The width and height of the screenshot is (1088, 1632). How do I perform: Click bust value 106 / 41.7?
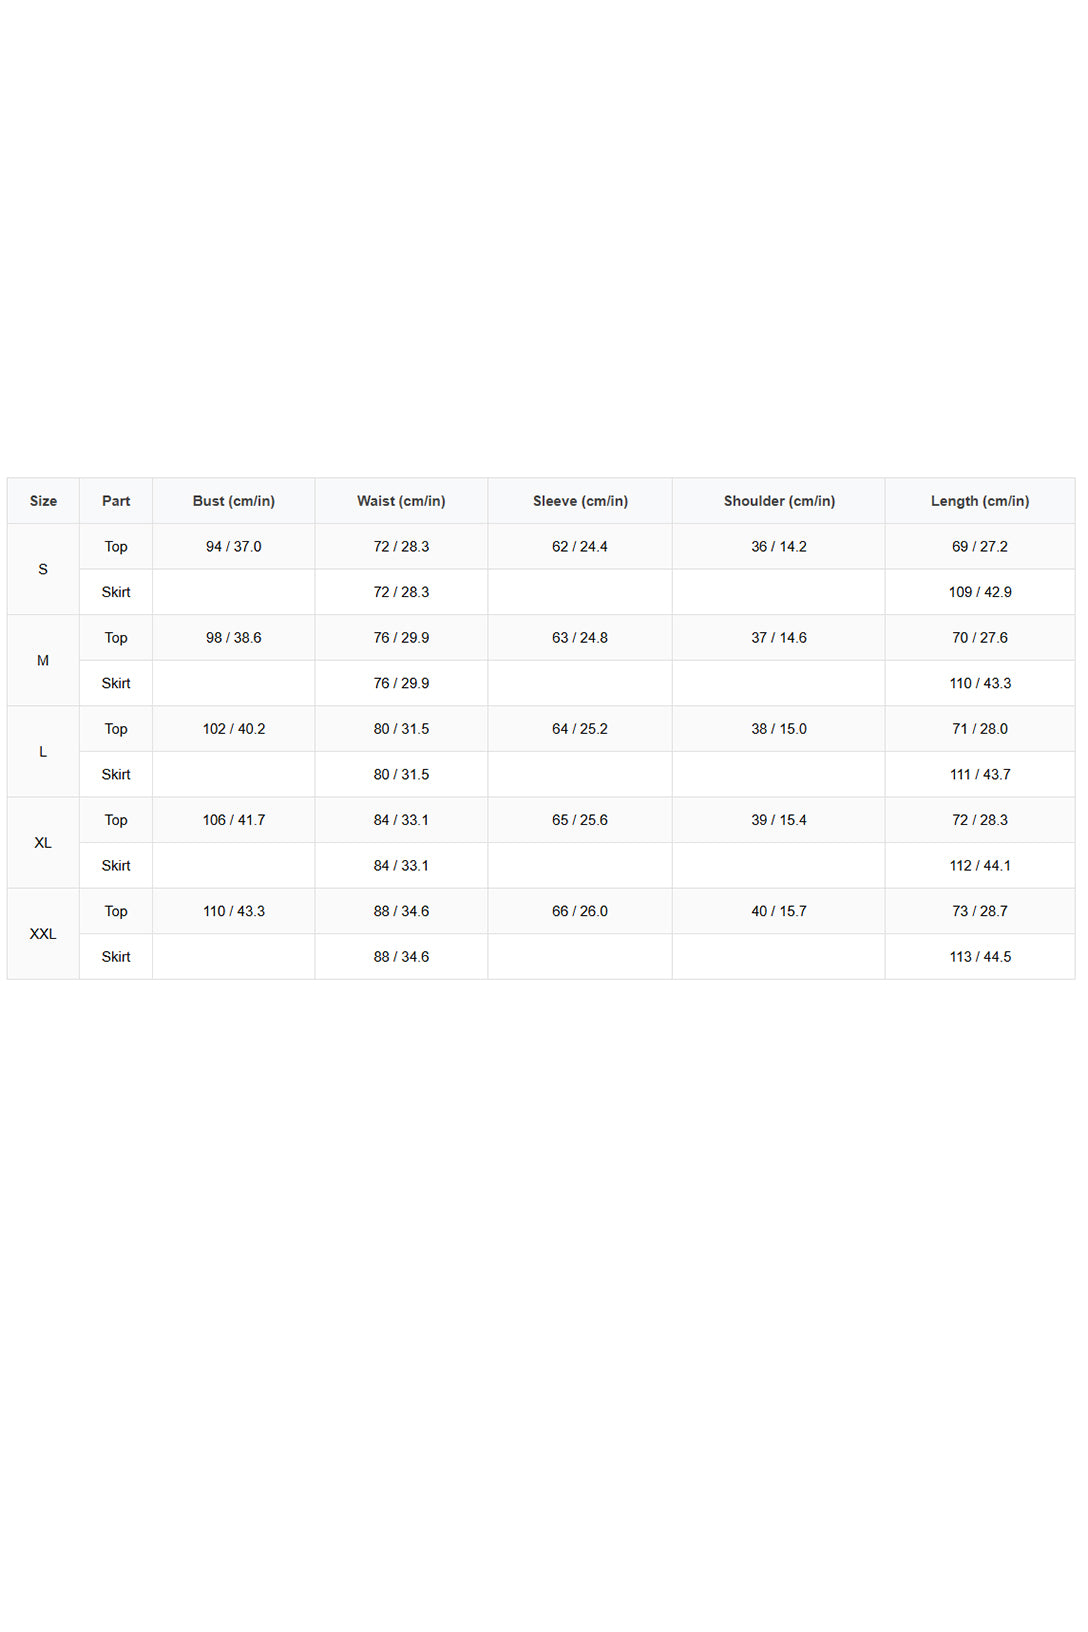pos(234,820)
